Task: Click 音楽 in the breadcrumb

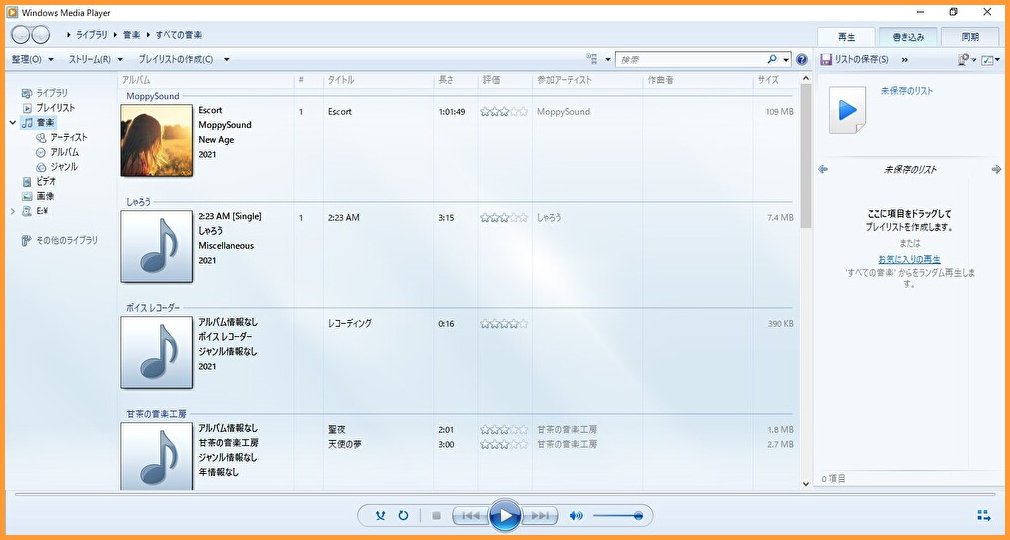Action: click(x=131, y=35)
